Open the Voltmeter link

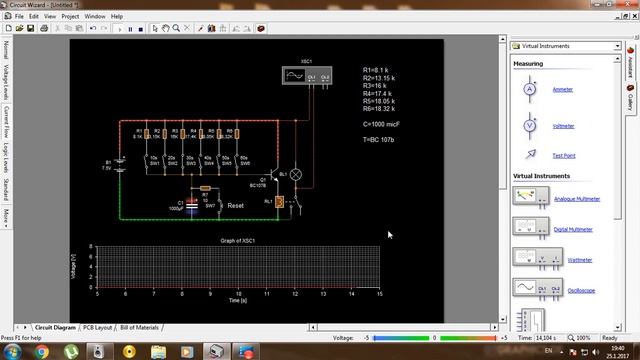pos(563,126)
